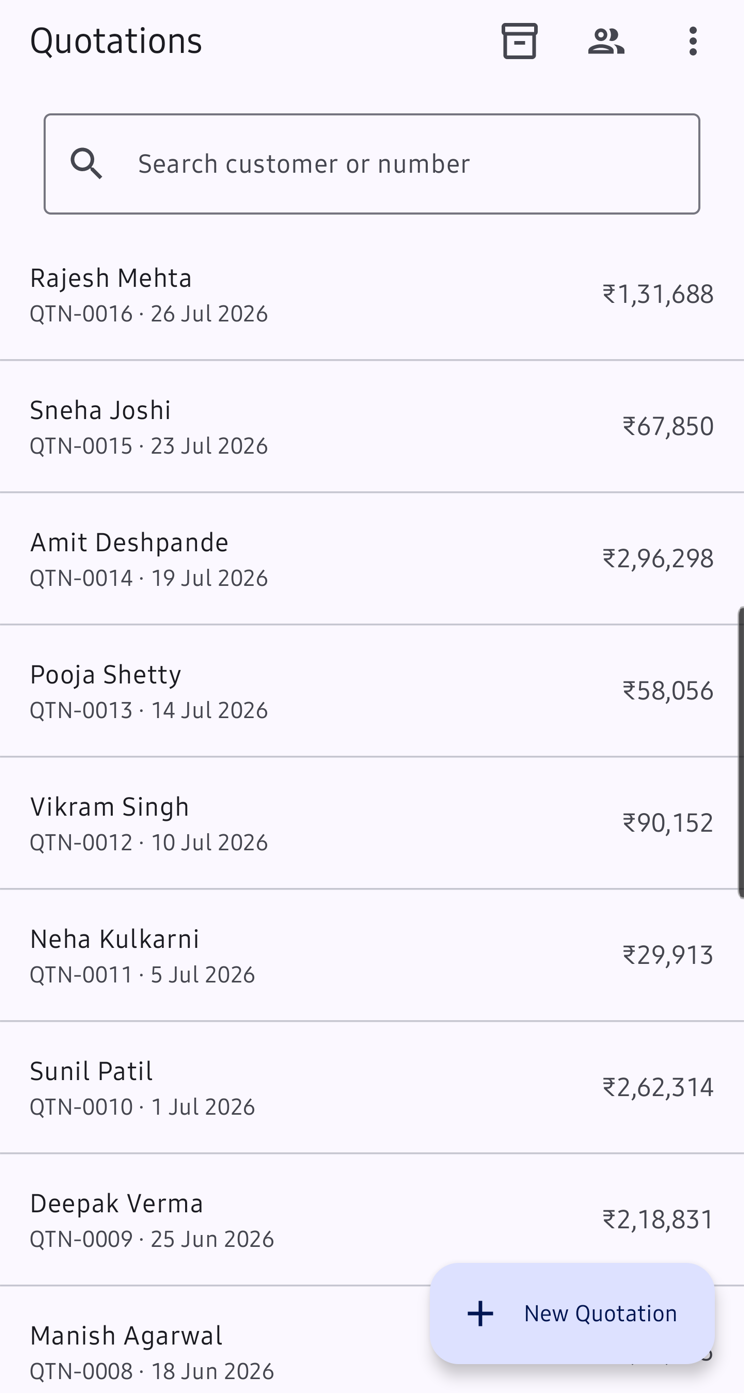Click the Search customer or number field
The width and height of the screenshot is (744, 1400).
point(372,164)
